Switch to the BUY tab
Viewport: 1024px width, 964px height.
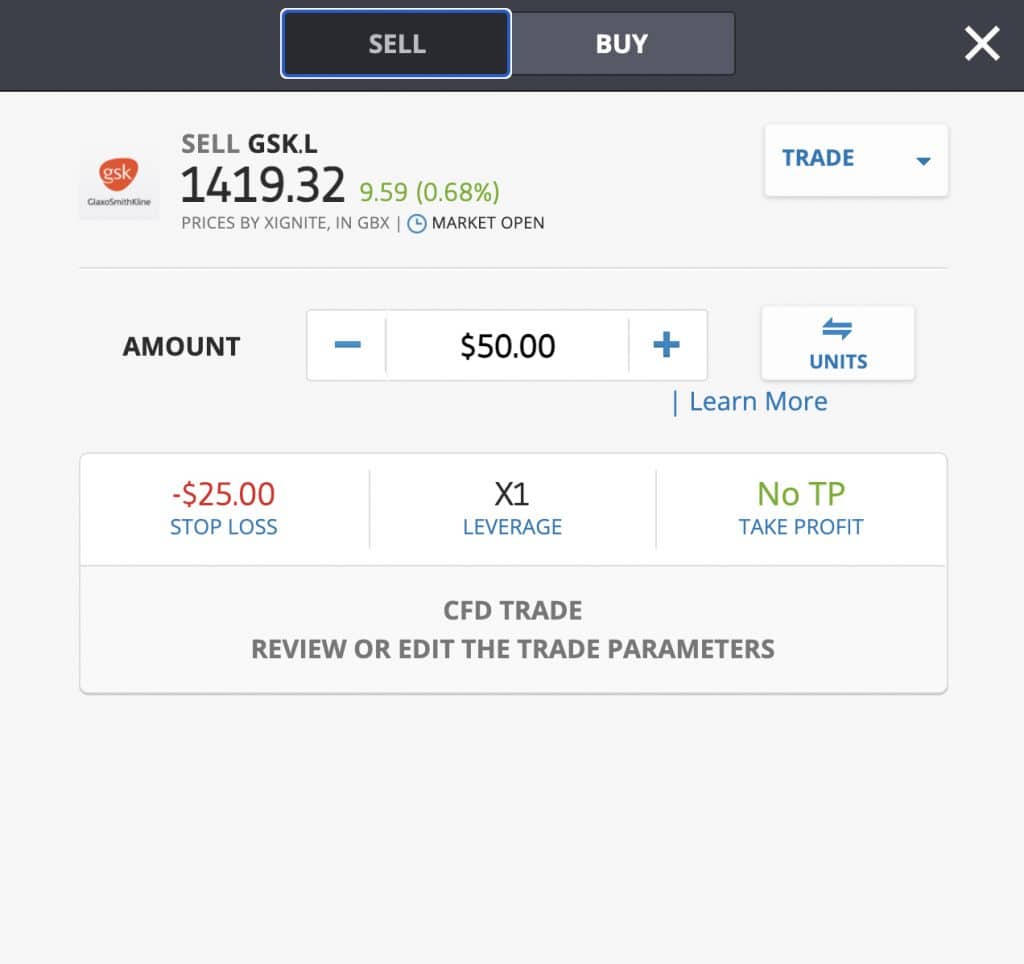tap(622, 44)
